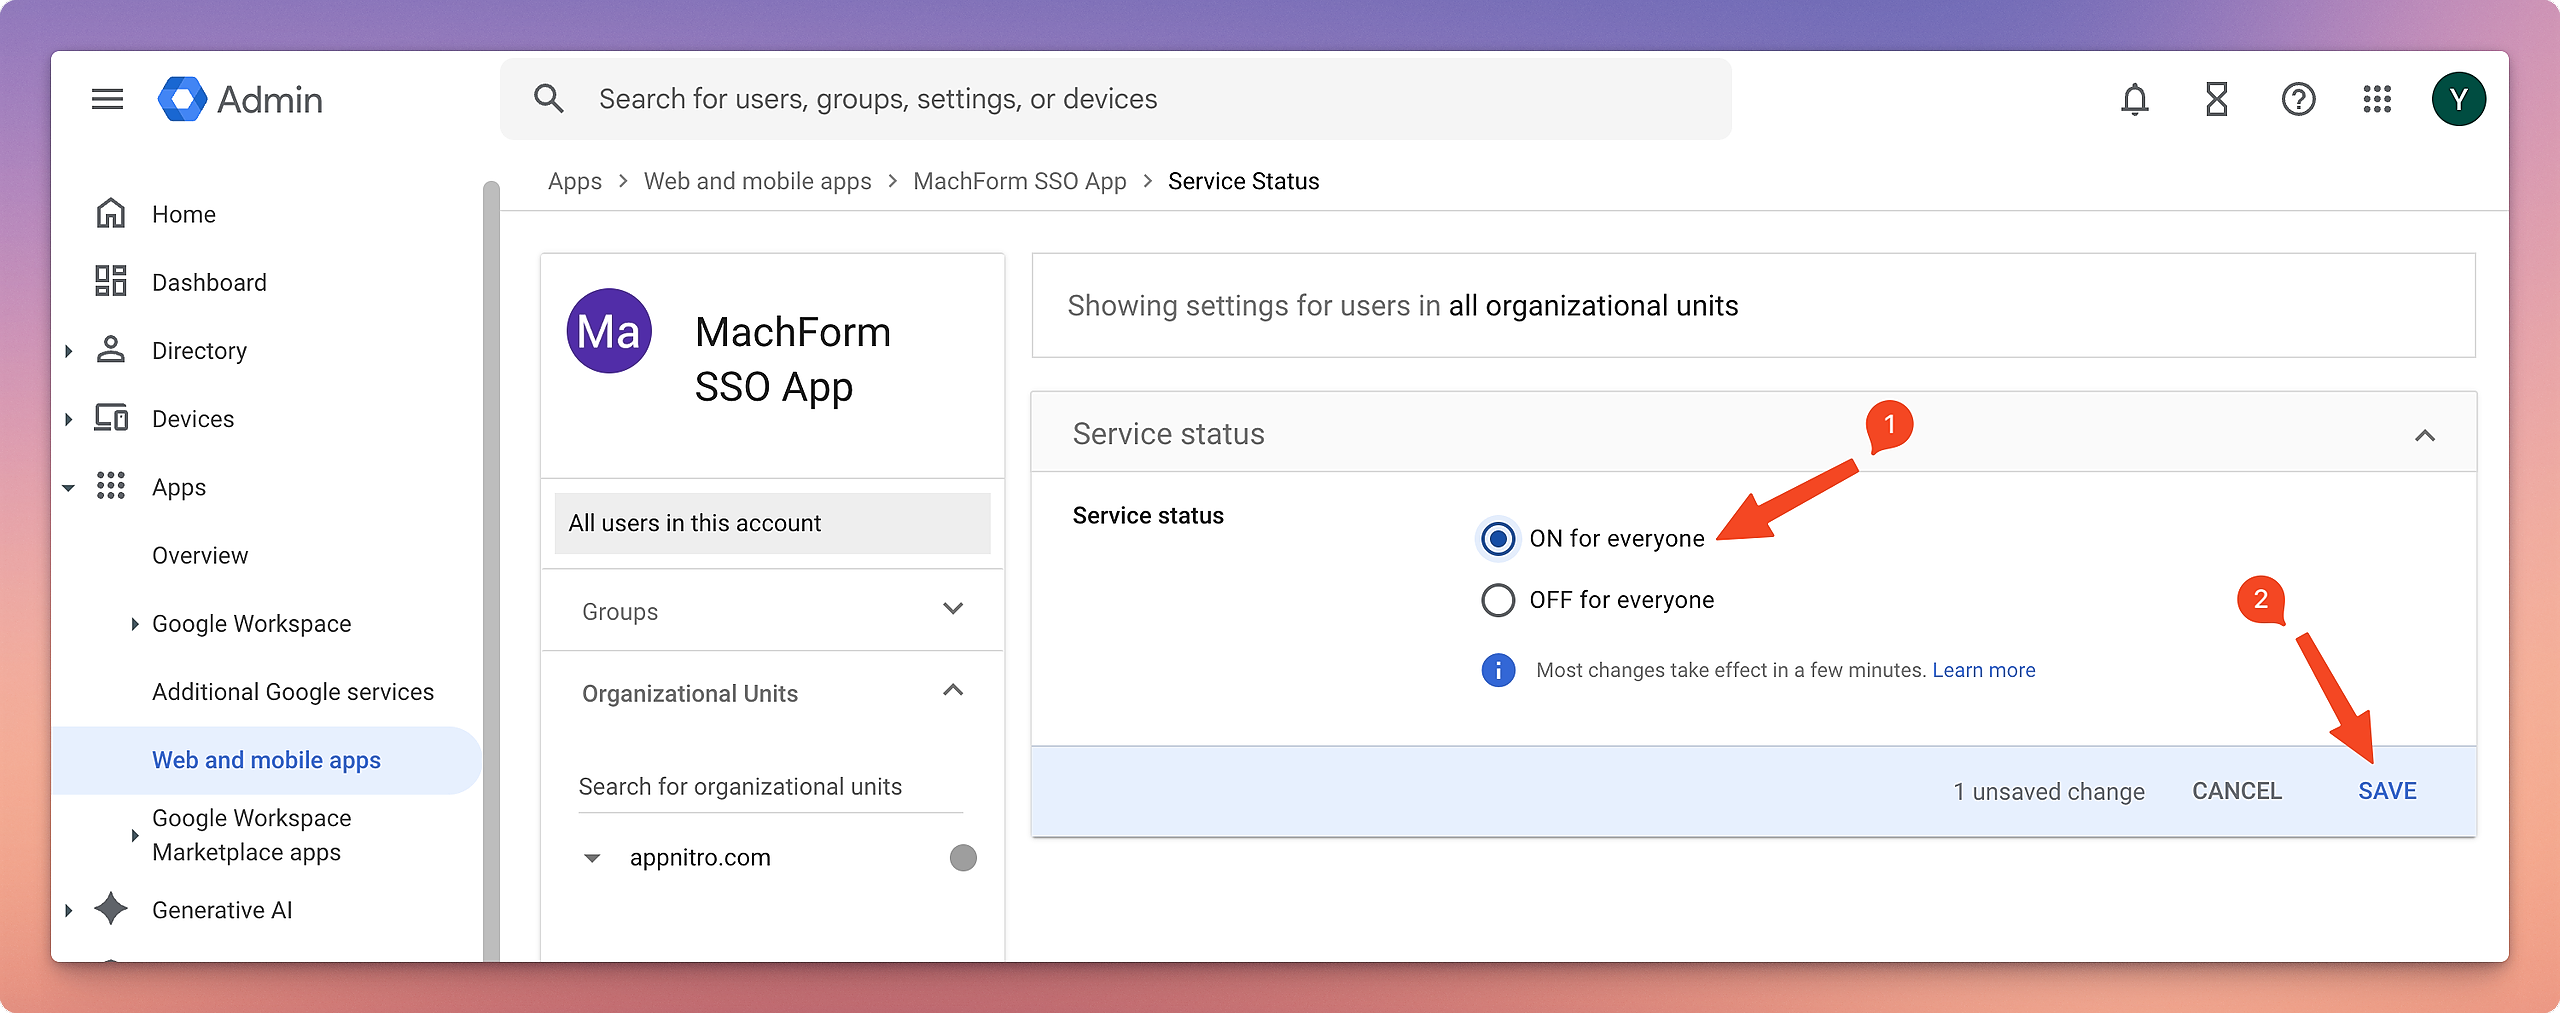Click the blue info icon

point(1497,670)
